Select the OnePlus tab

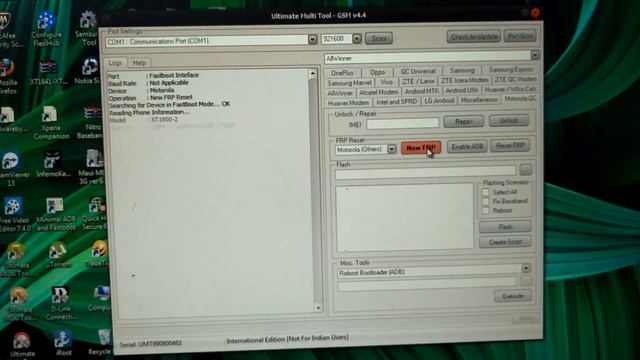click(x=342, y=73)
